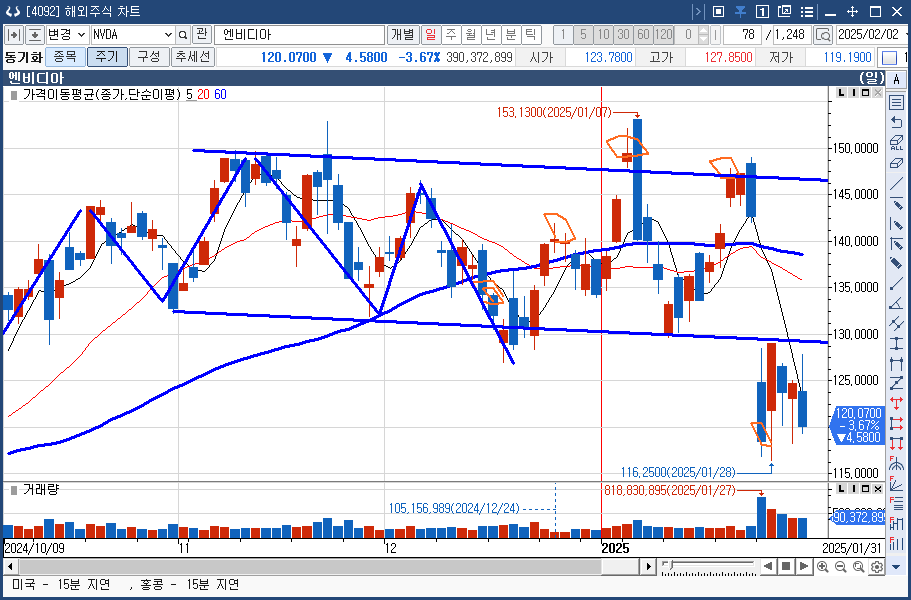Select the trend line drawing tool
The image size is (911, 600).
896,184
